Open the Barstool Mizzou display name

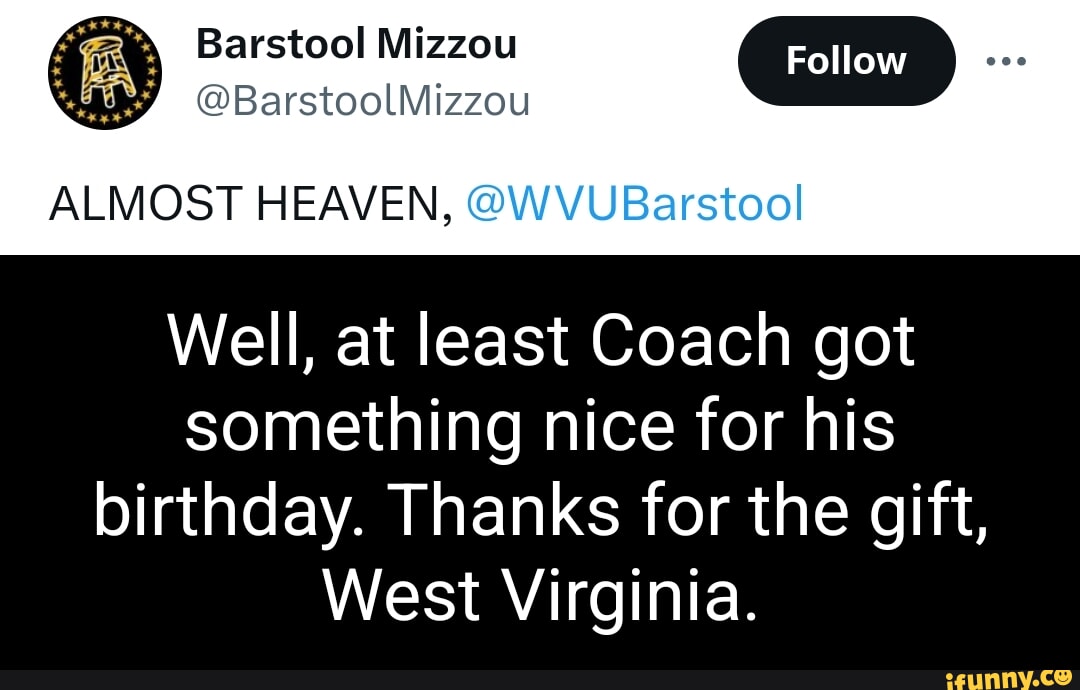coord(356,44)
